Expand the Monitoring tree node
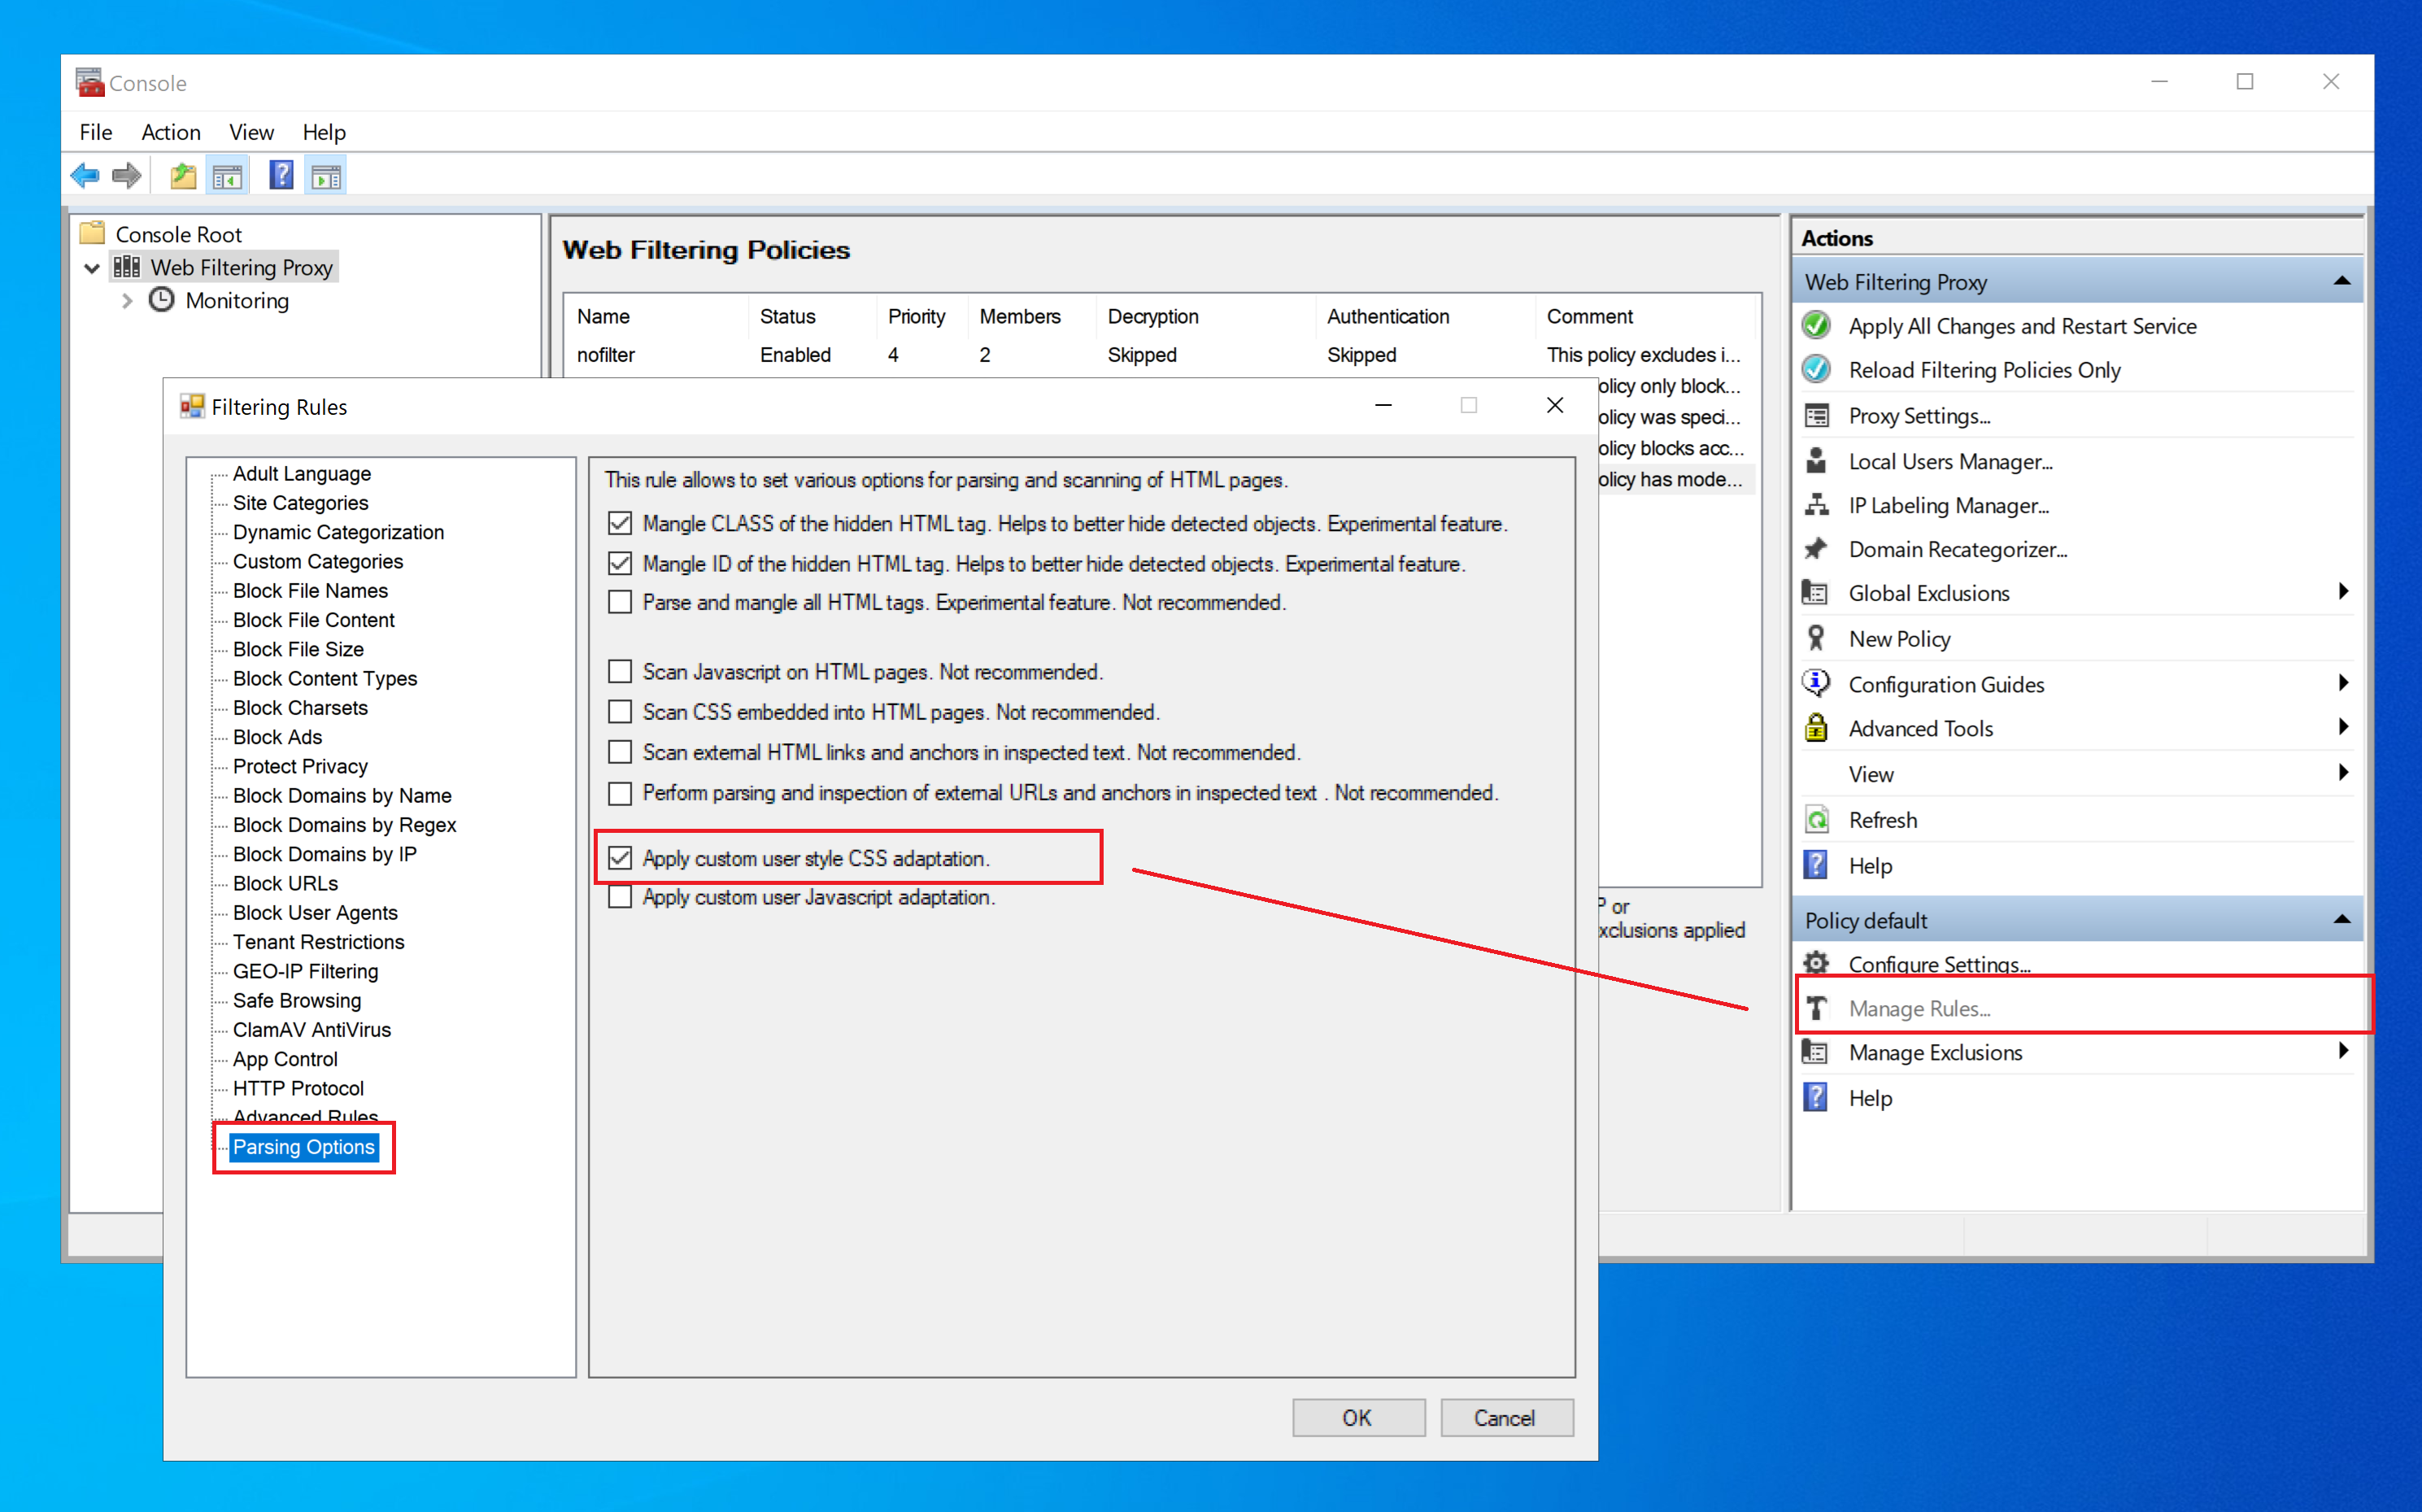Image resolution: width=2422 pixels, height=1512 pixels. point(127,301)
